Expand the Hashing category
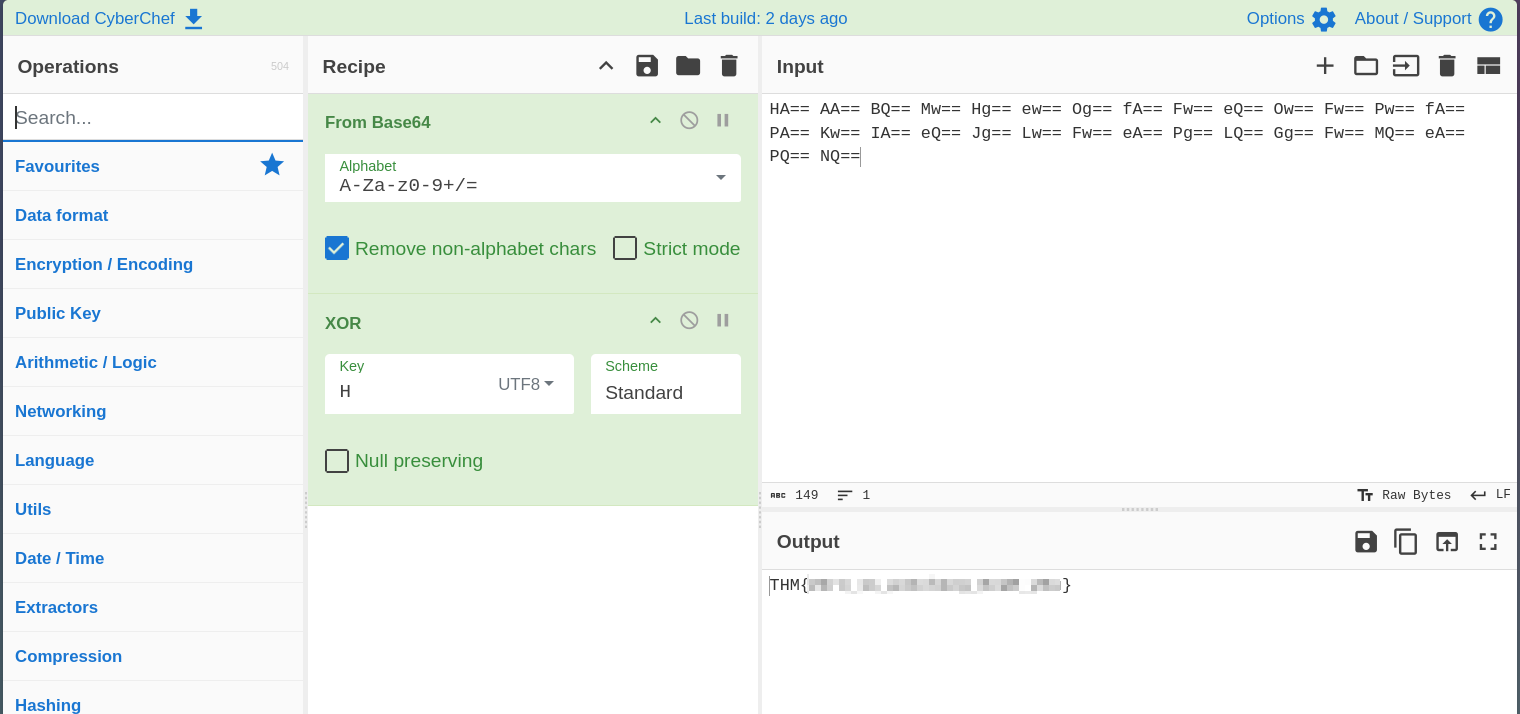This screenshot has width=1520, height=714. pos(153,700)
